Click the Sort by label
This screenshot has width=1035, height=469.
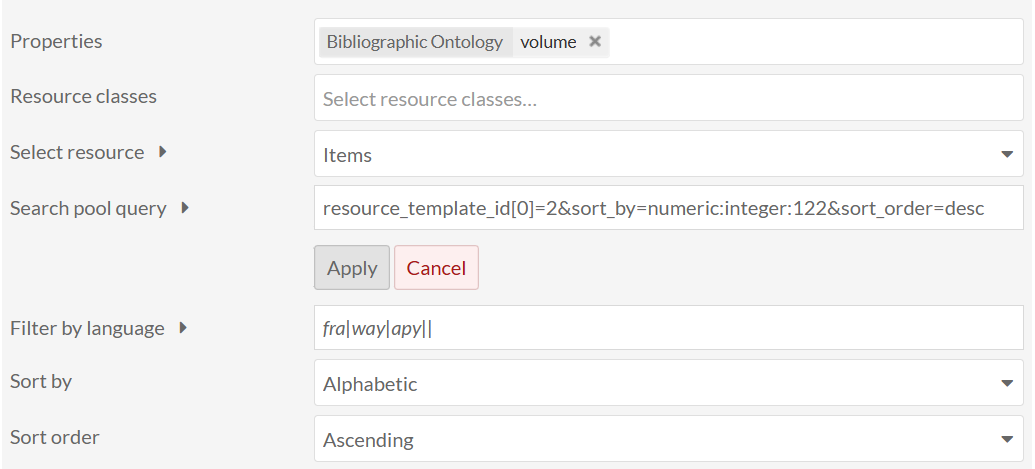(41, 381)
